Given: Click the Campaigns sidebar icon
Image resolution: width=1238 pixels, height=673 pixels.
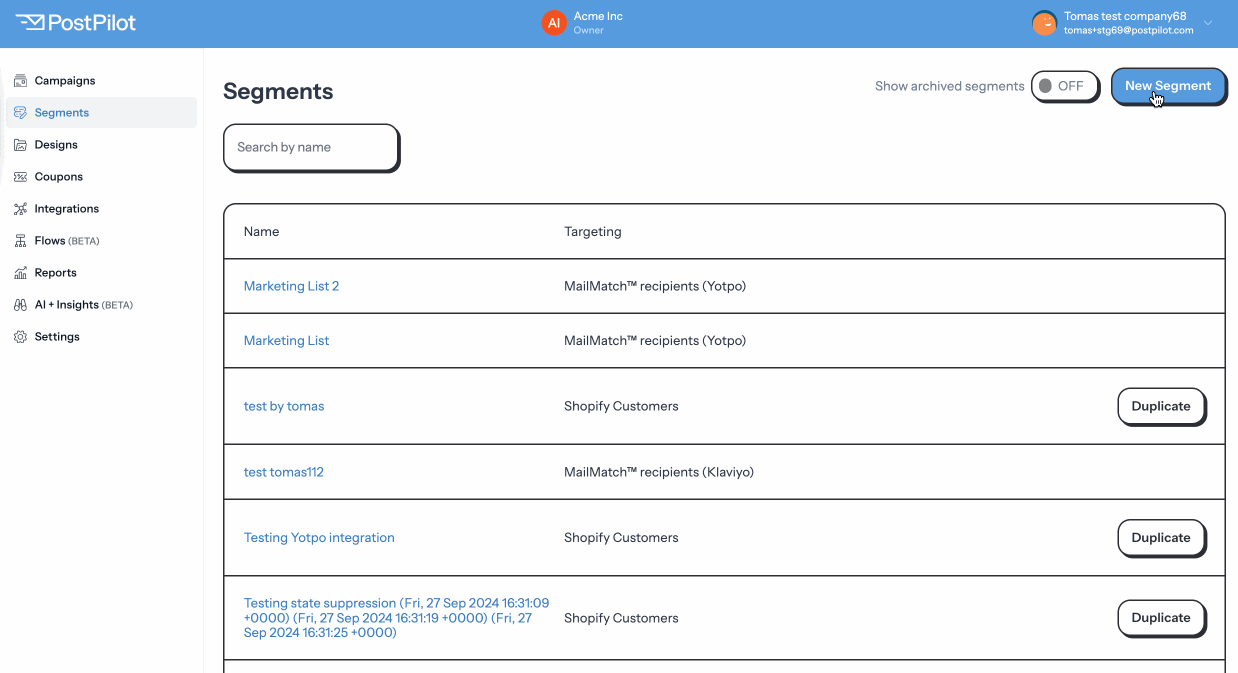Looking at the screenshot, I should [x=20, y=81].
